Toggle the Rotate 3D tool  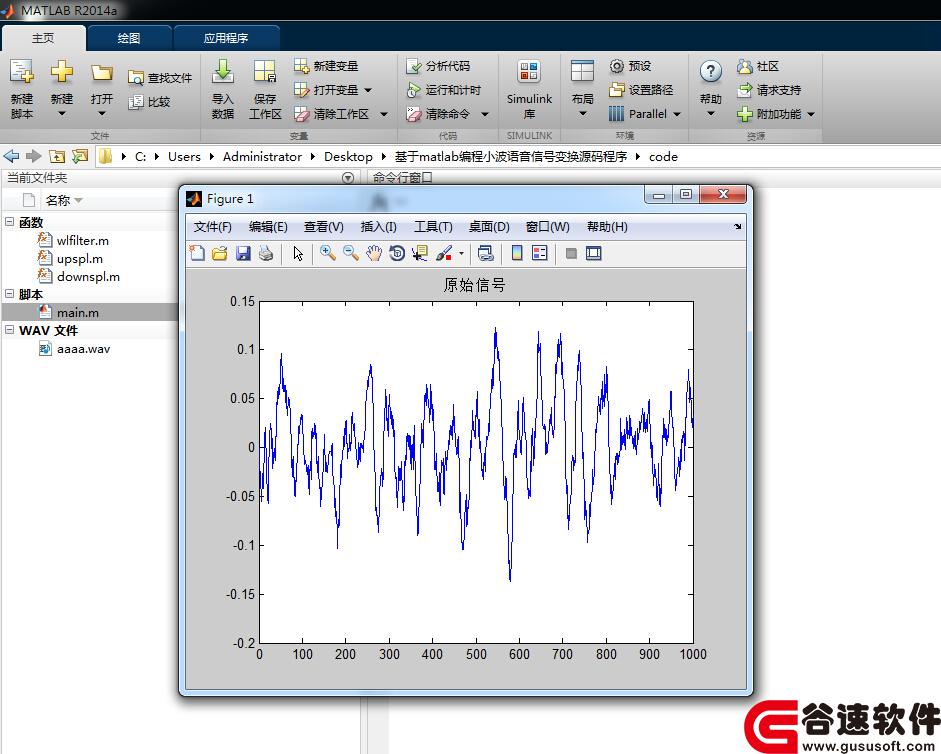(x=397, y=253)
